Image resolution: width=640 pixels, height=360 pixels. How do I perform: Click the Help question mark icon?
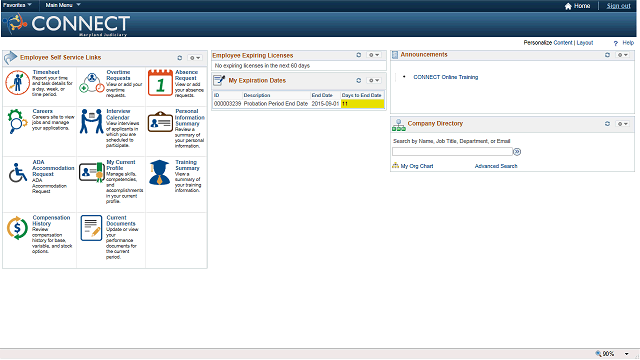pos(616,43)
